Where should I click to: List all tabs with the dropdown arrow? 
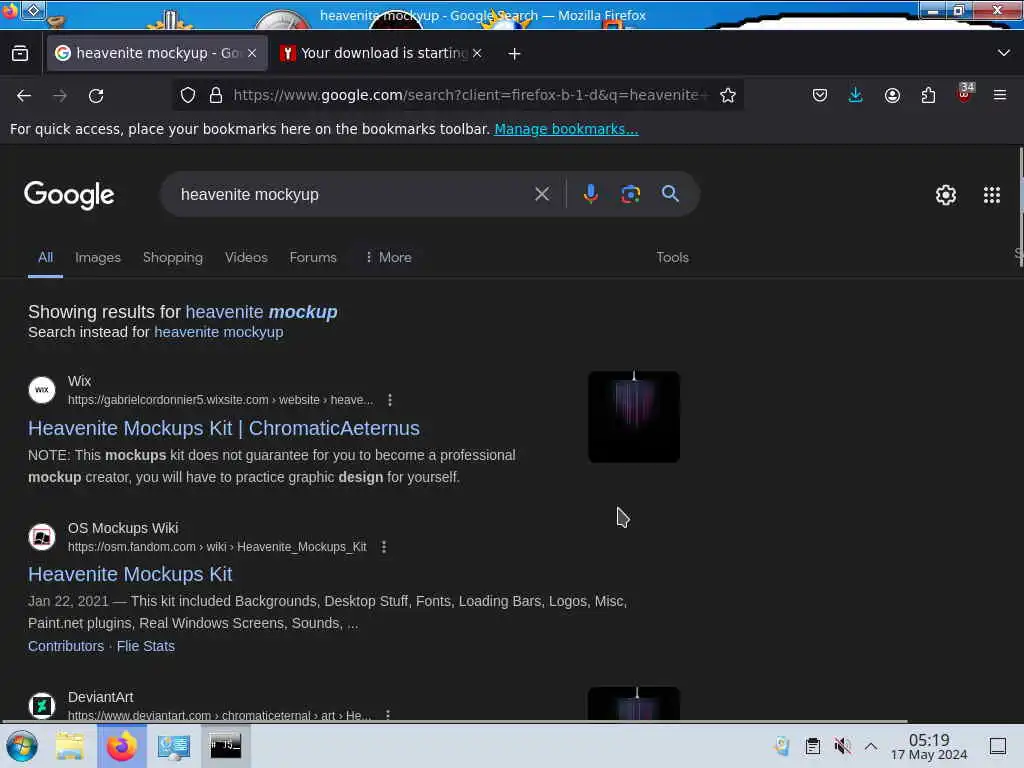(1004, 53)
